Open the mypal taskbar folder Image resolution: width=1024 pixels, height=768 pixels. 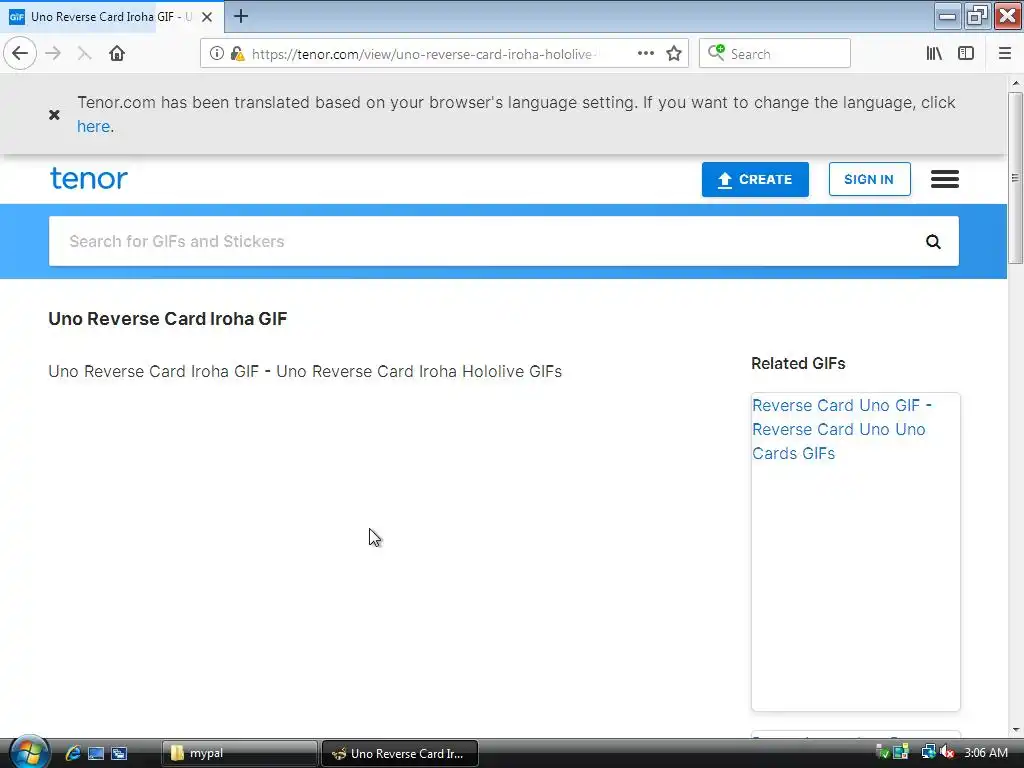[239, 753]
